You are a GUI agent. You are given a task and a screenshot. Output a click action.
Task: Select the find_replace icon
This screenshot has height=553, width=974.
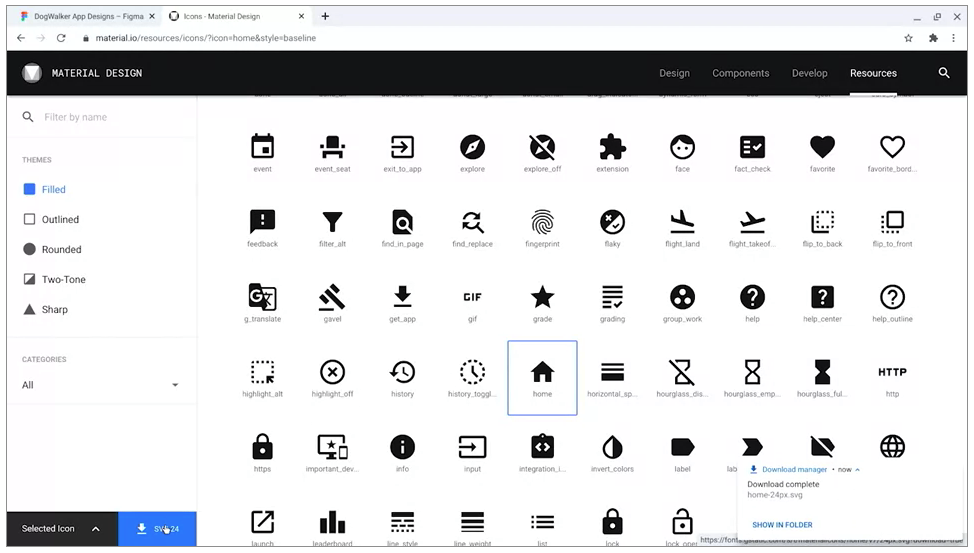click(x=472, y=222)
